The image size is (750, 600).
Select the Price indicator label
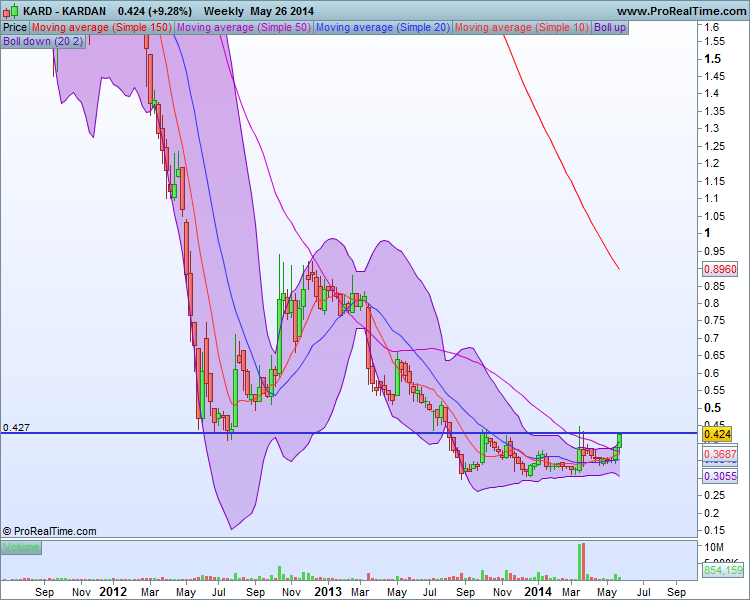click(15, 28)
